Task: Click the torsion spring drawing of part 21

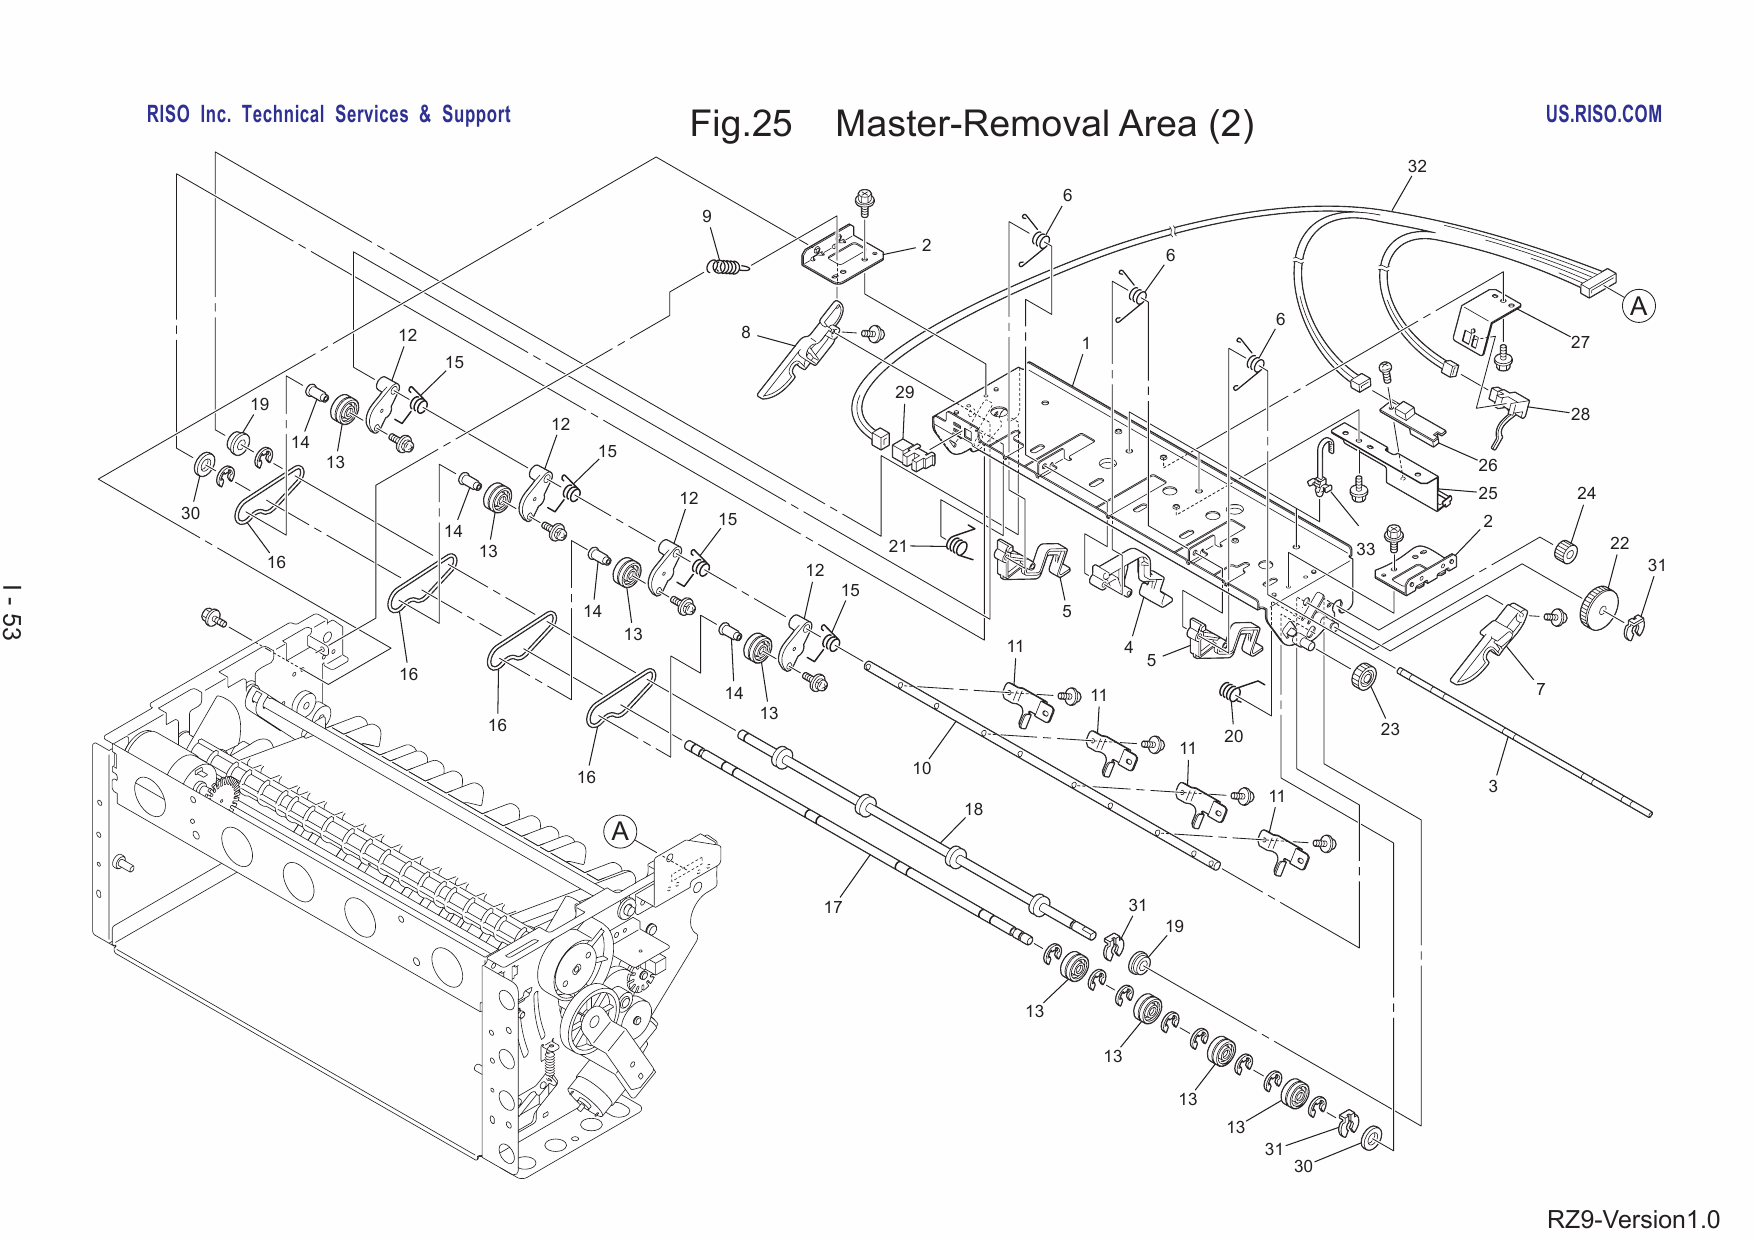Action: (960, 543)
